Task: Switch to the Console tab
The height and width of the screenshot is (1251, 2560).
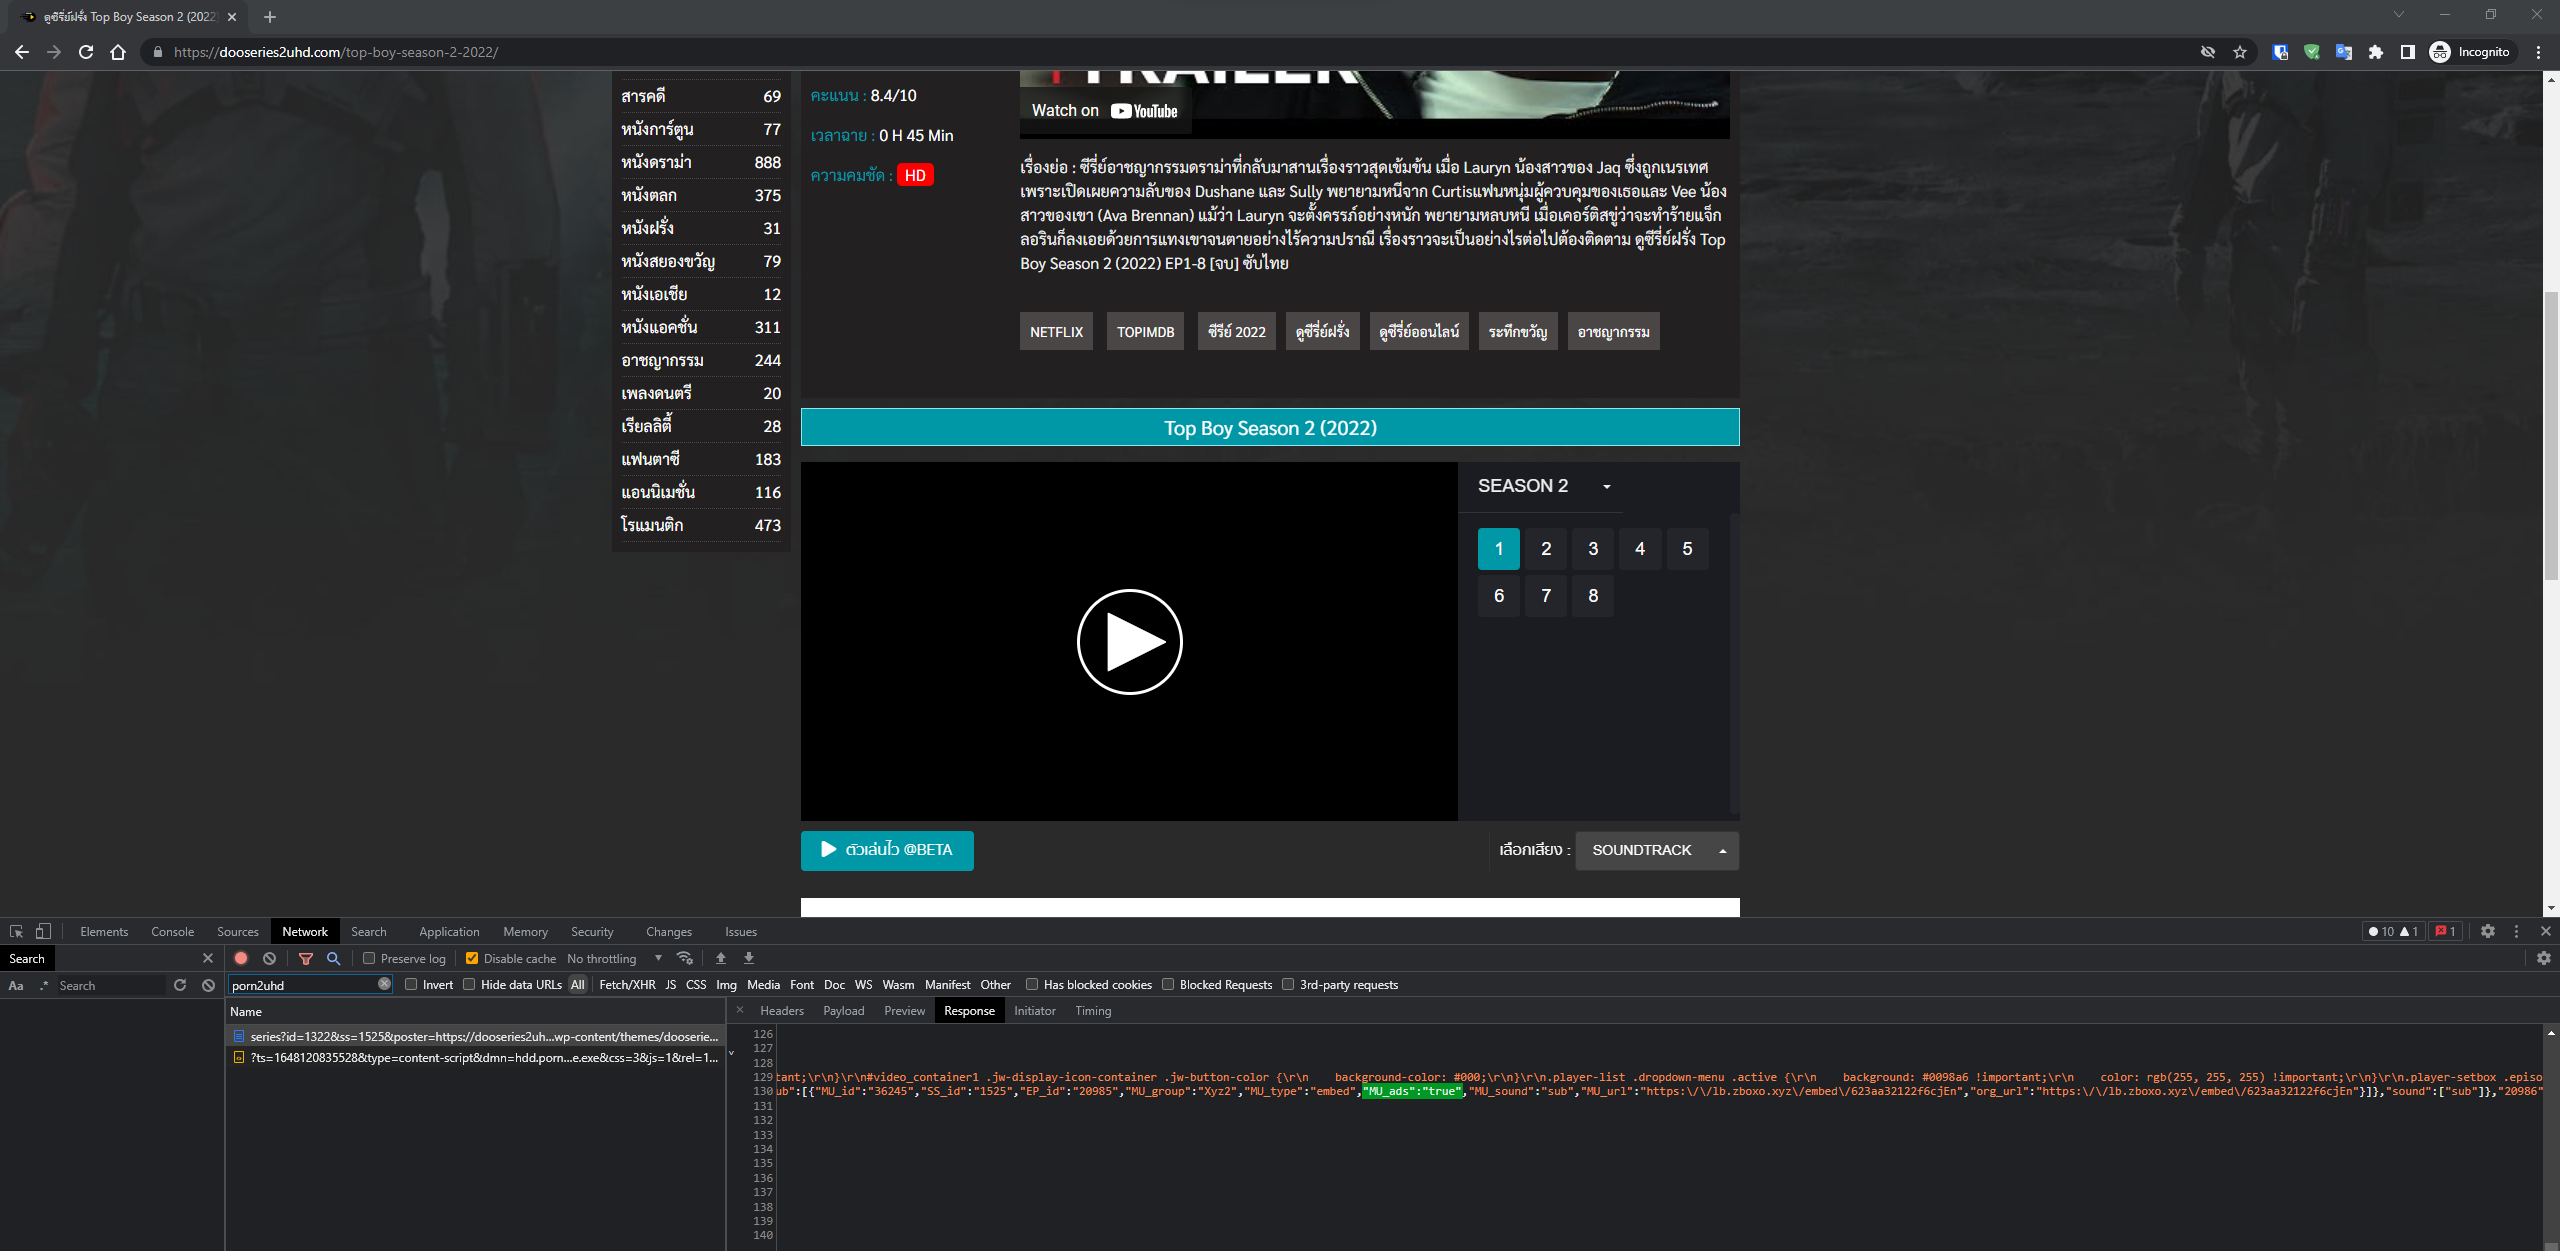Action: coord(172,931)
